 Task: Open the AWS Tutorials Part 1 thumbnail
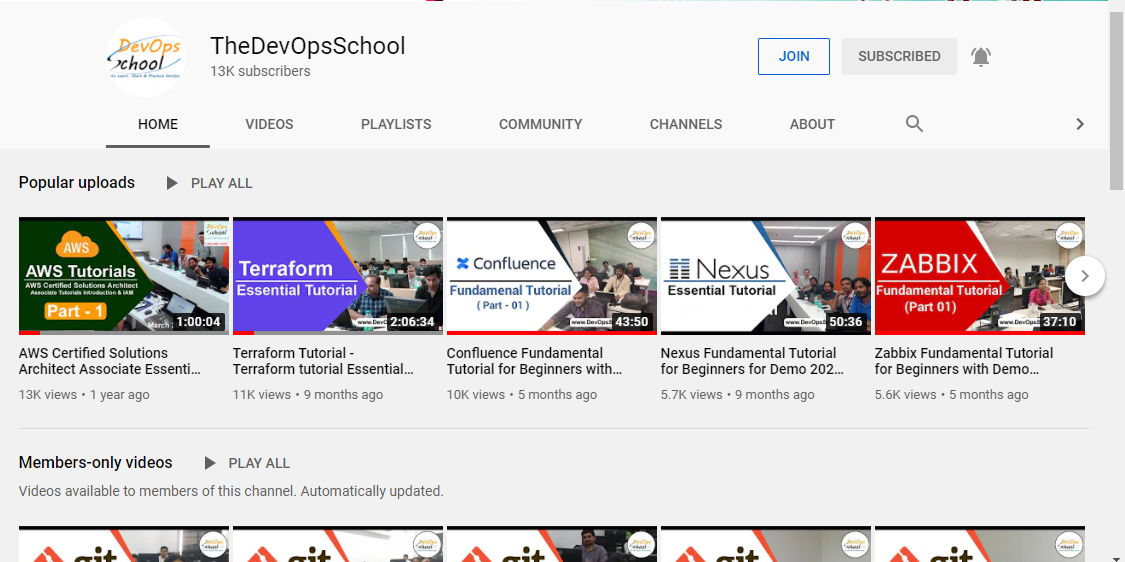[124, 276]
